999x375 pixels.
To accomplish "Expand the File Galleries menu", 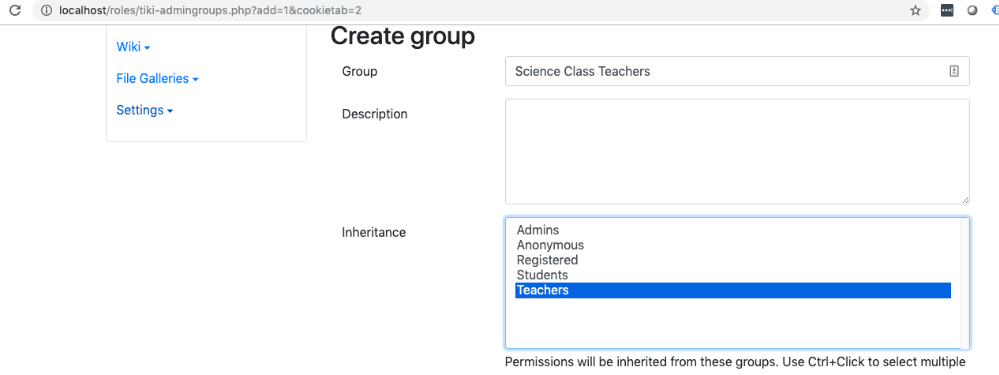I will 157,79.
